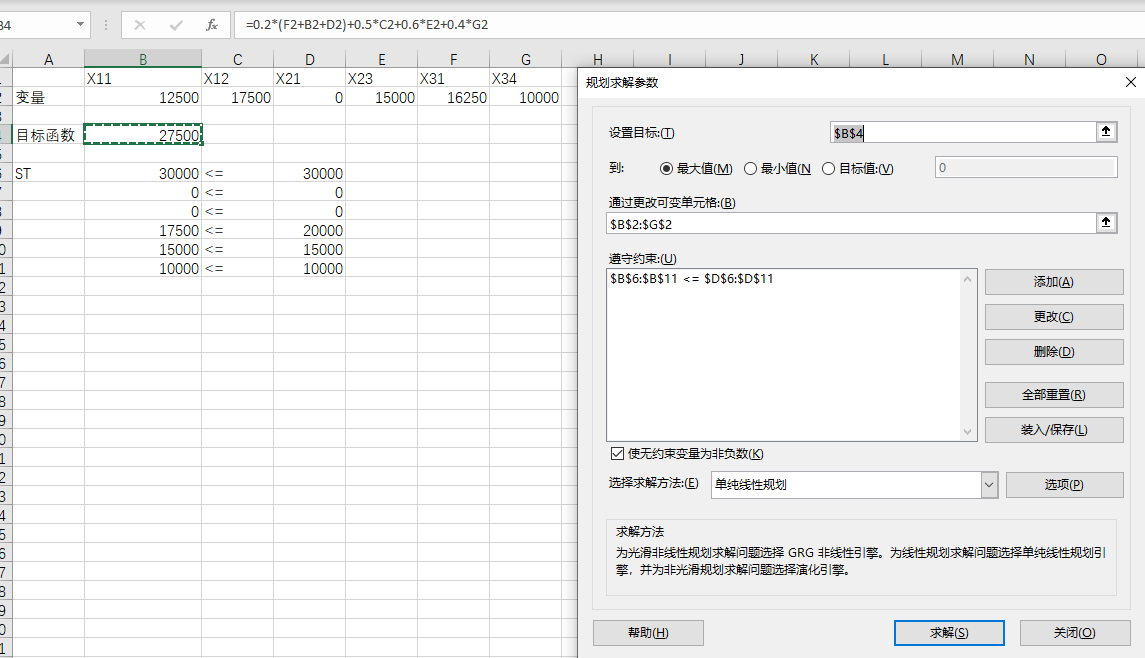Click the 求解 (Solve) button

tap(948, 633)
